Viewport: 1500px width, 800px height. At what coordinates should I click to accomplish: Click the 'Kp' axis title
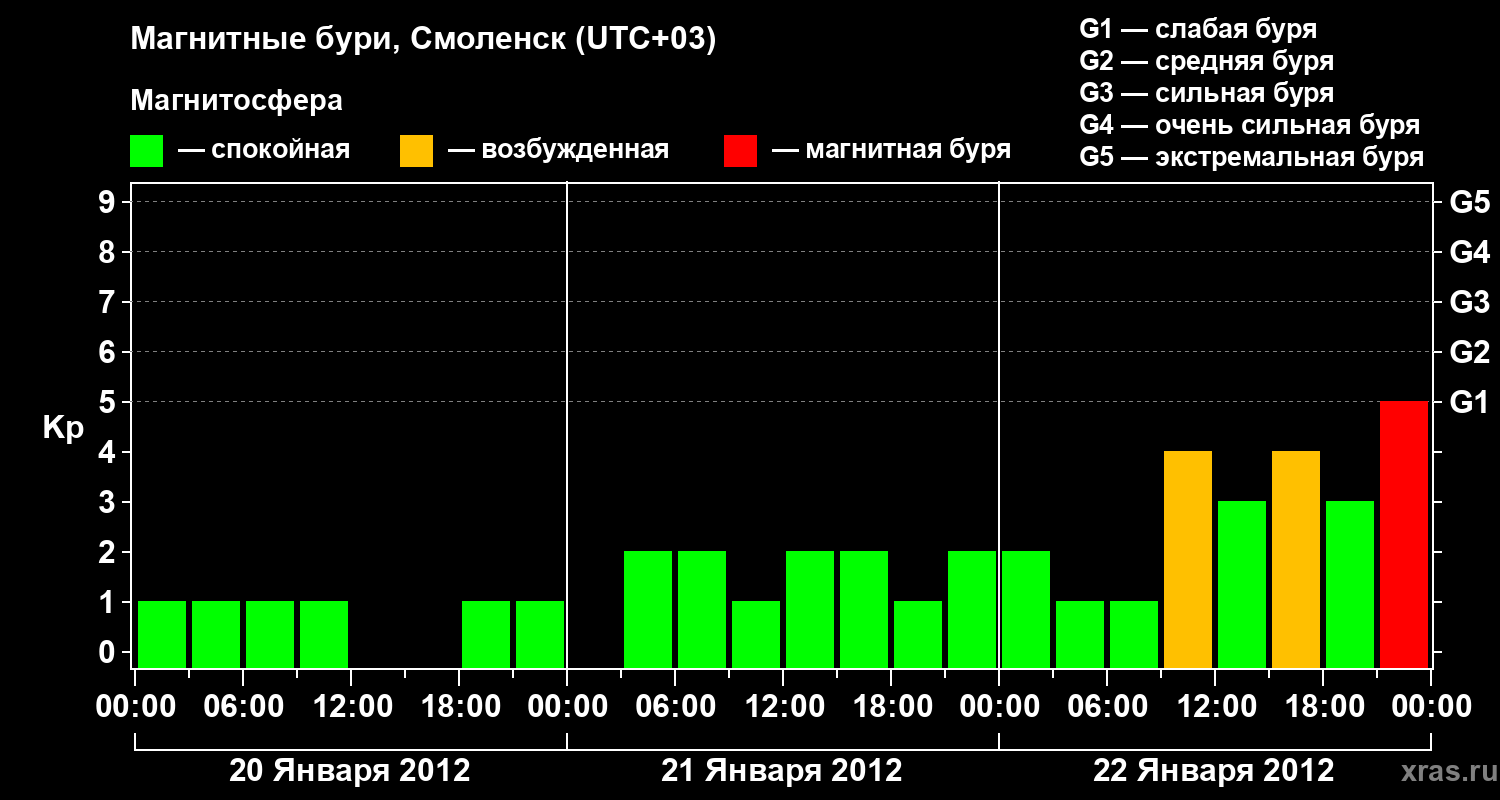click(x=63, y=428)
